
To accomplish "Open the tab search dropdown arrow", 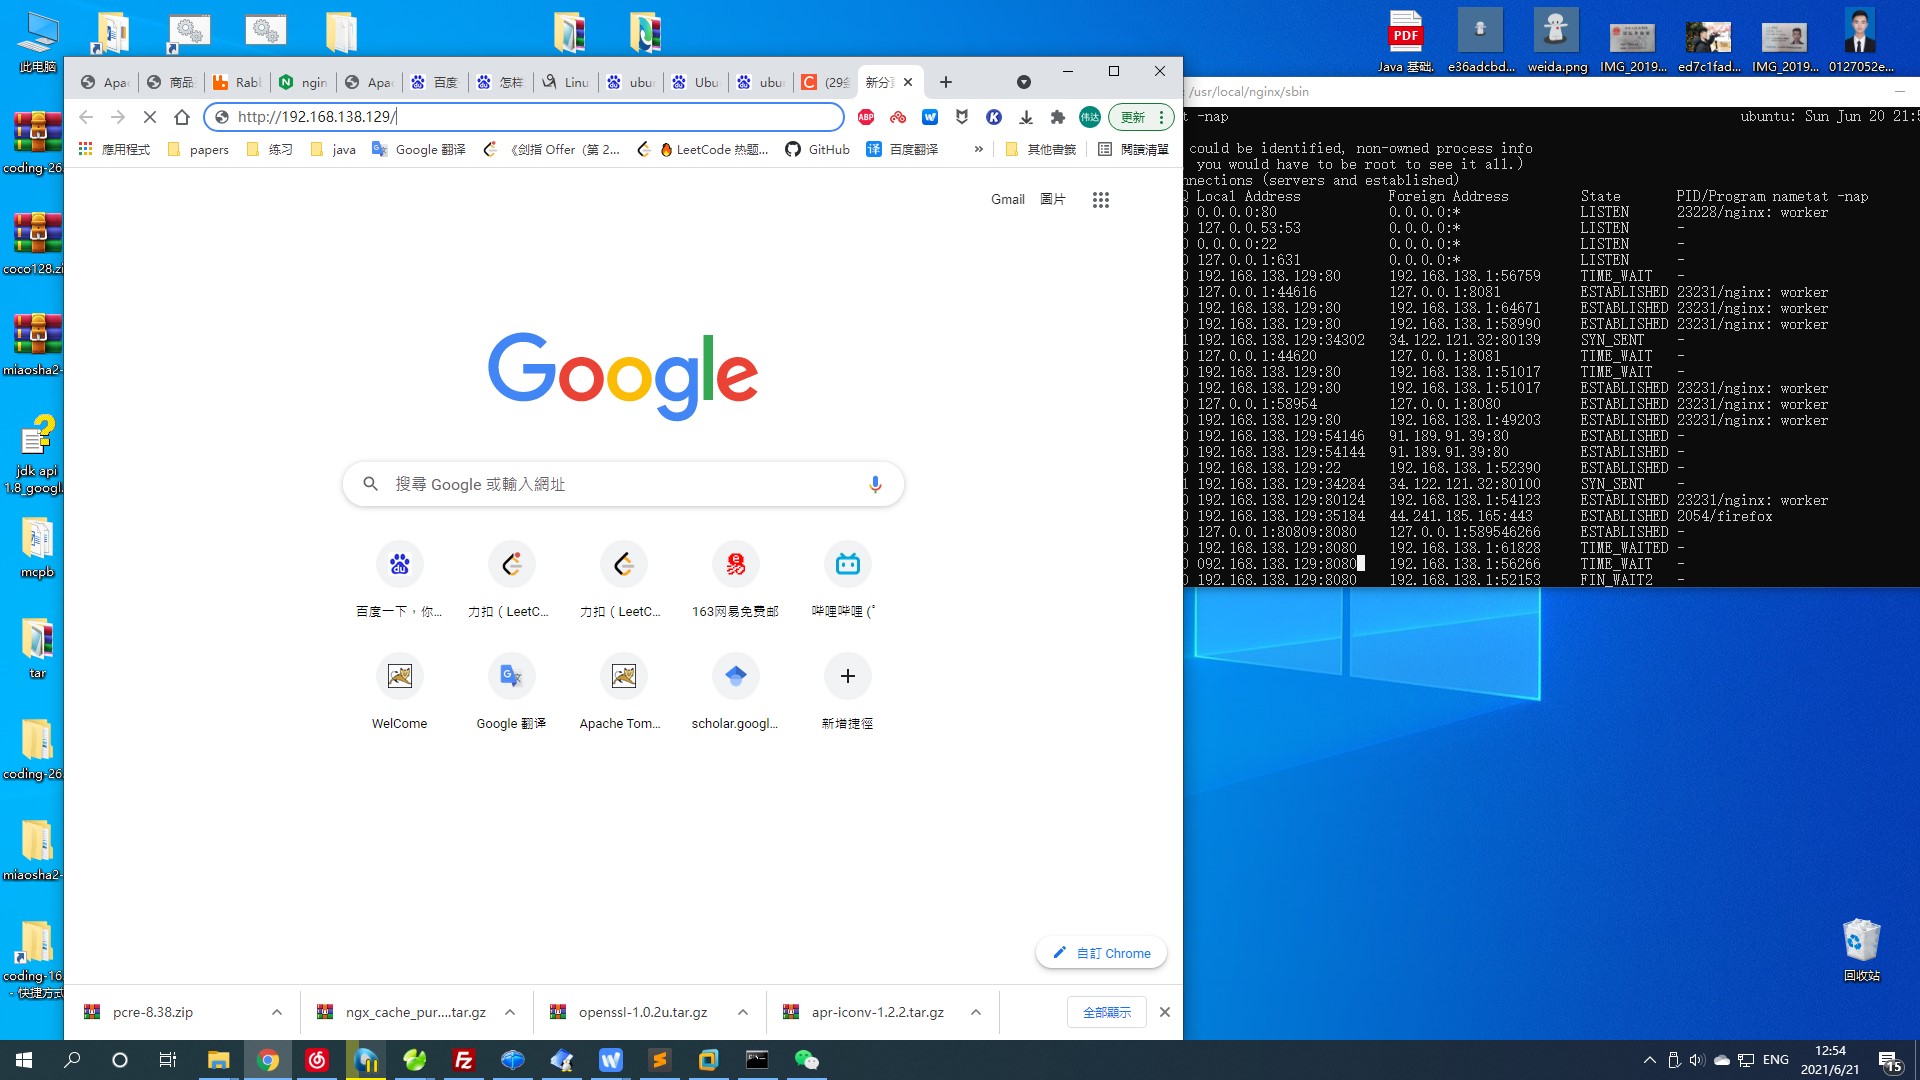I will pos(1023,82).
